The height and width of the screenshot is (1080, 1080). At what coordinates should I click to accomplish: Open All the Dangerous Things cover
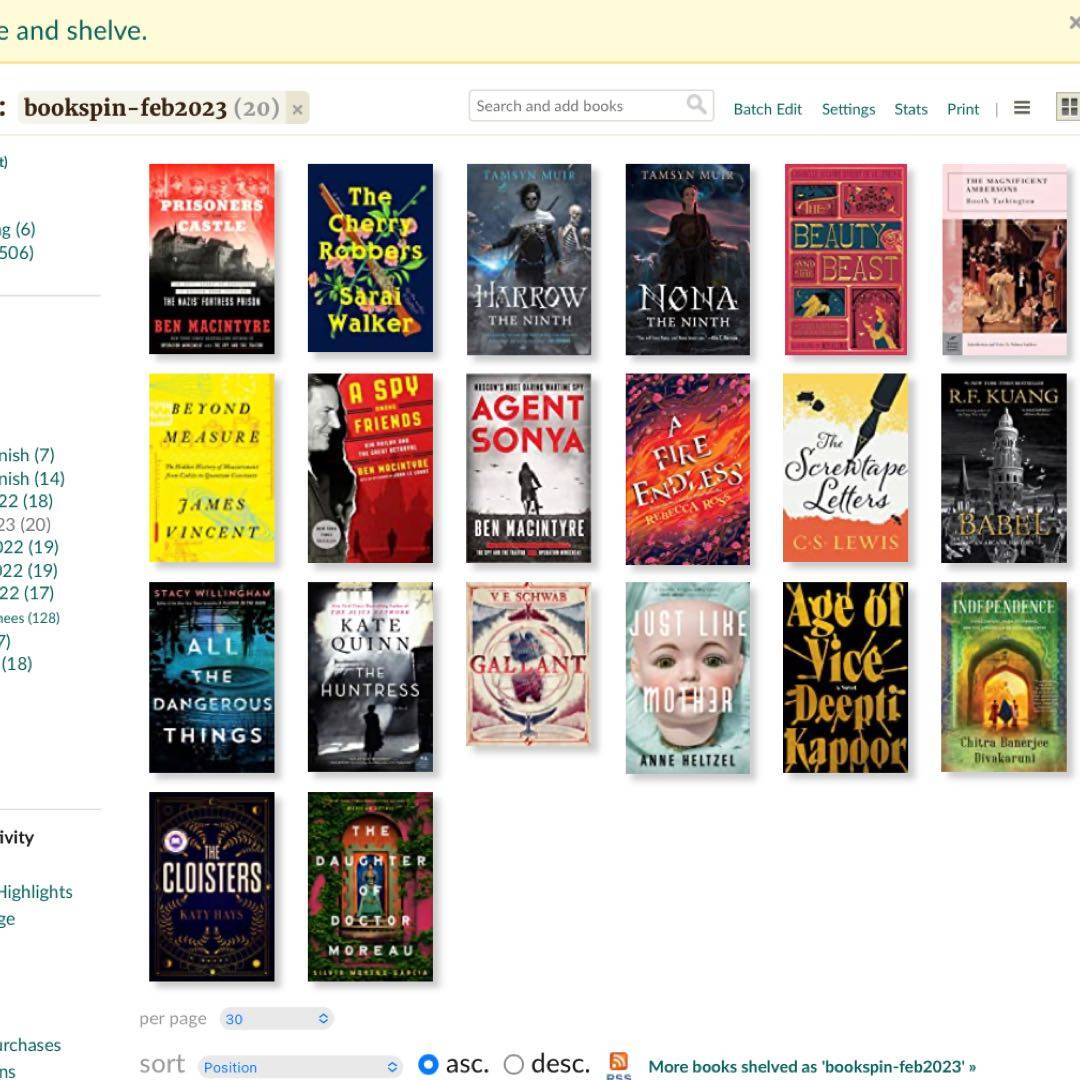pos(211,677)
